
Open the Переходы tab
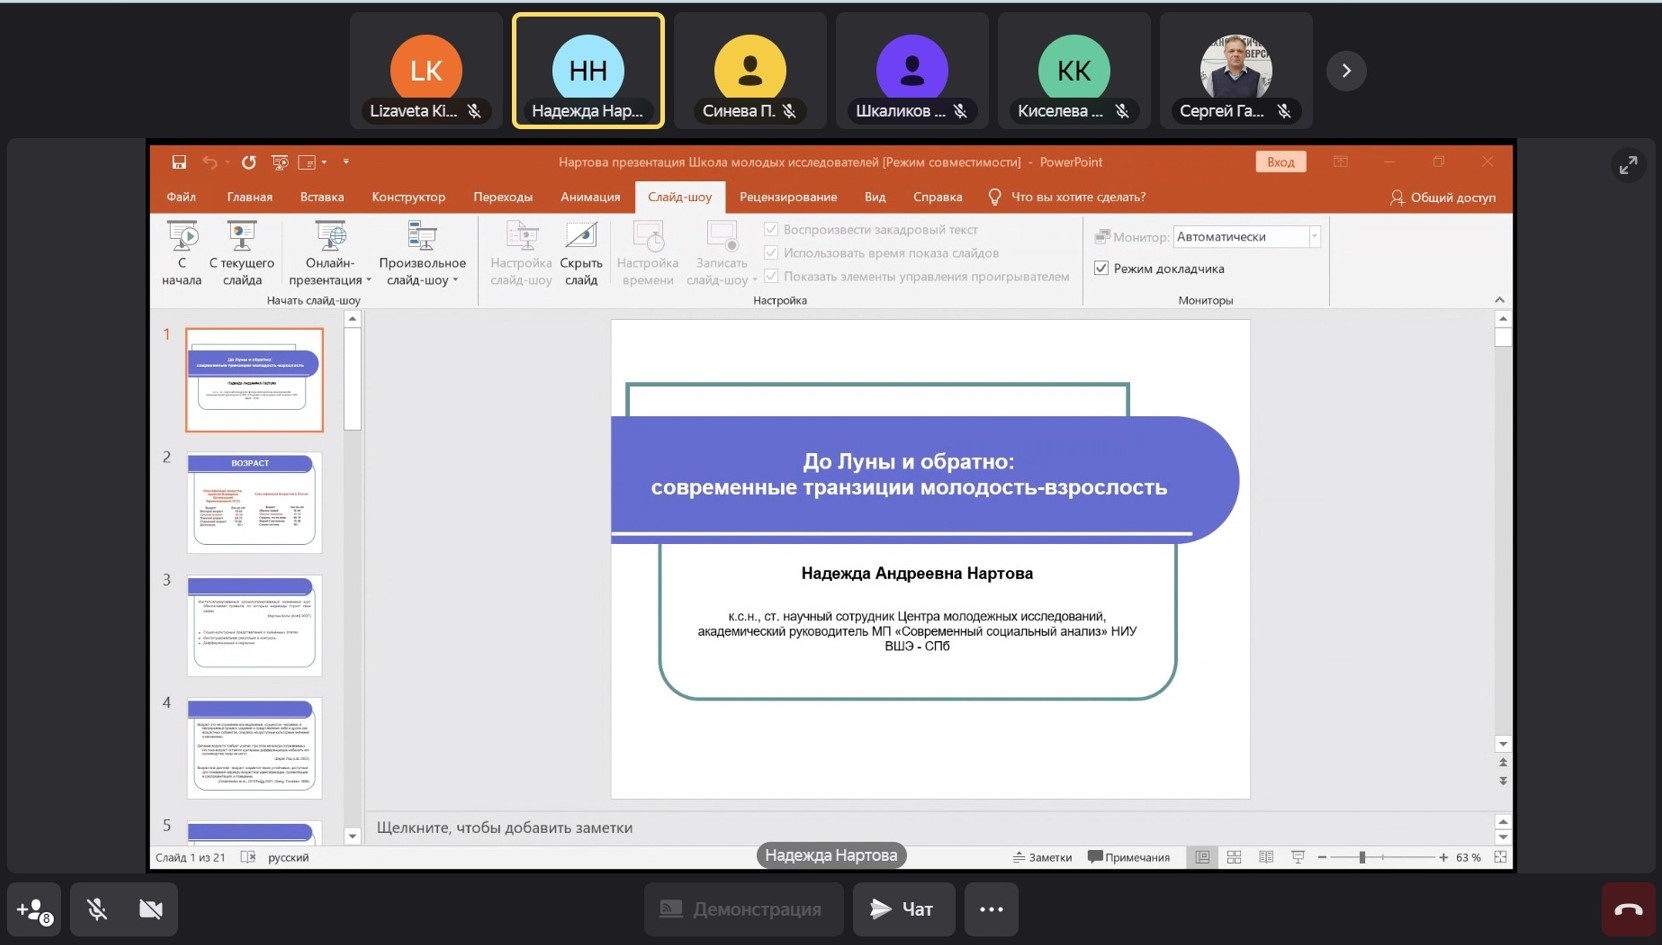coord(503,197)
